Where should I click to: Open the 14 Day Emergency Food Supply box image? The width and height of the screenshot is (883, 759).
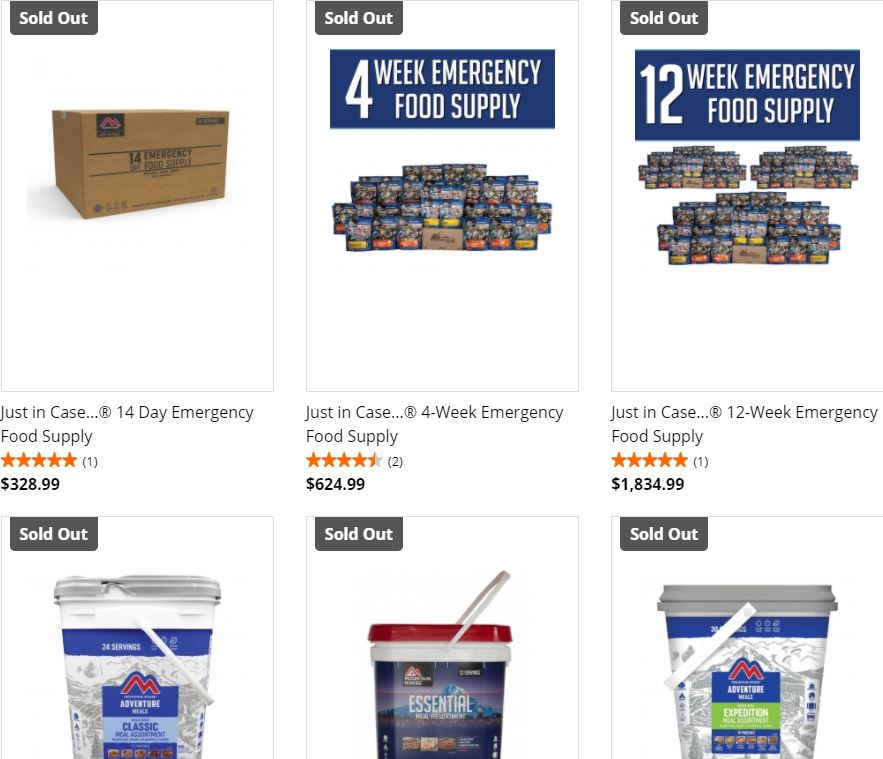[x=137, y=195]
